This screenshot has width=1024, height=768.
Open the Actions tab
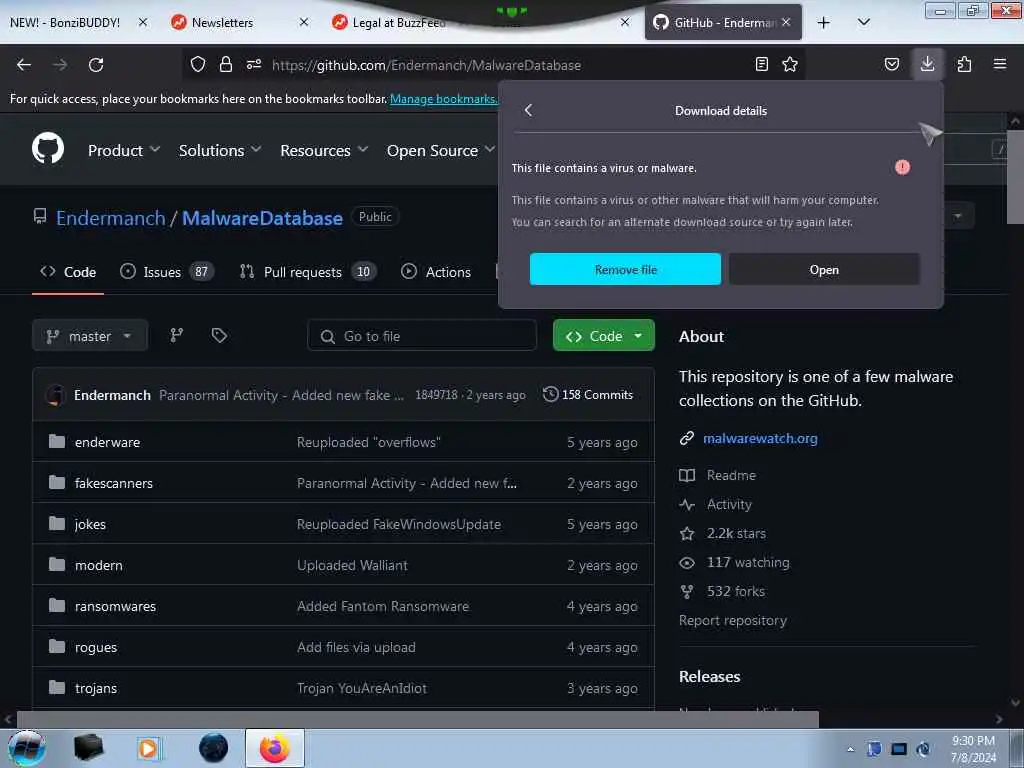click(x=436, y=272)
